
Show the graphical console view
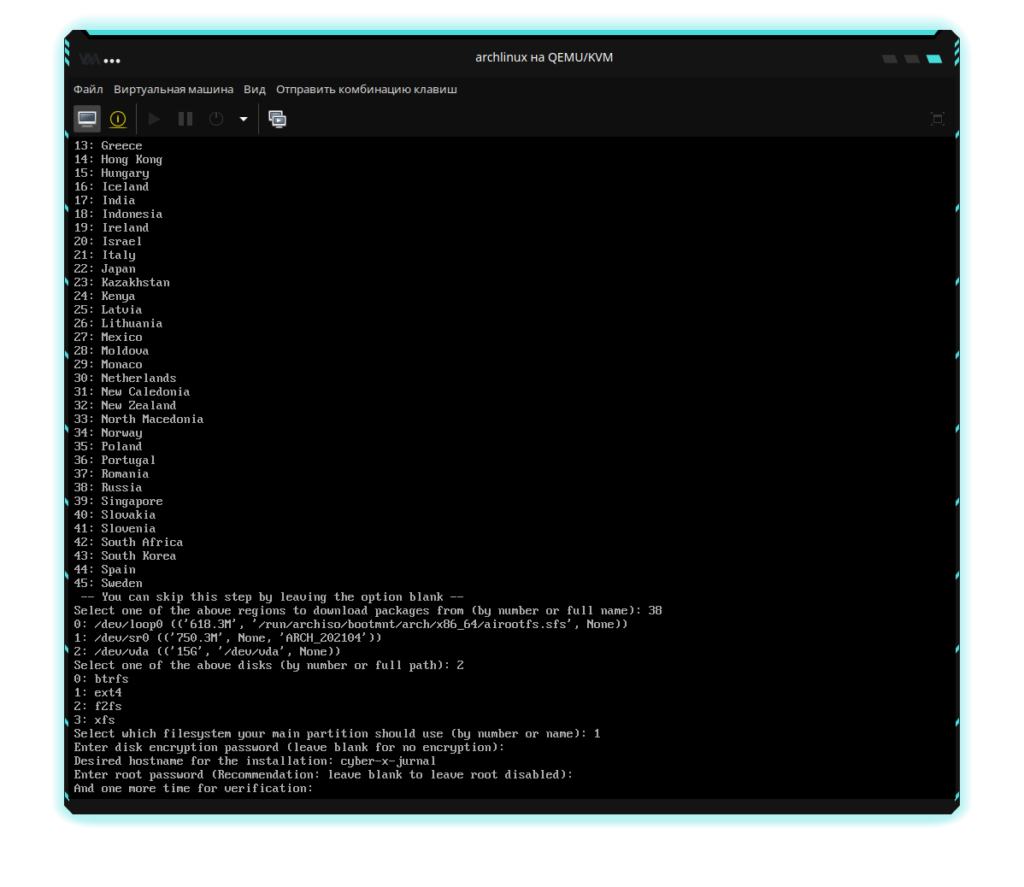point(87,119)
